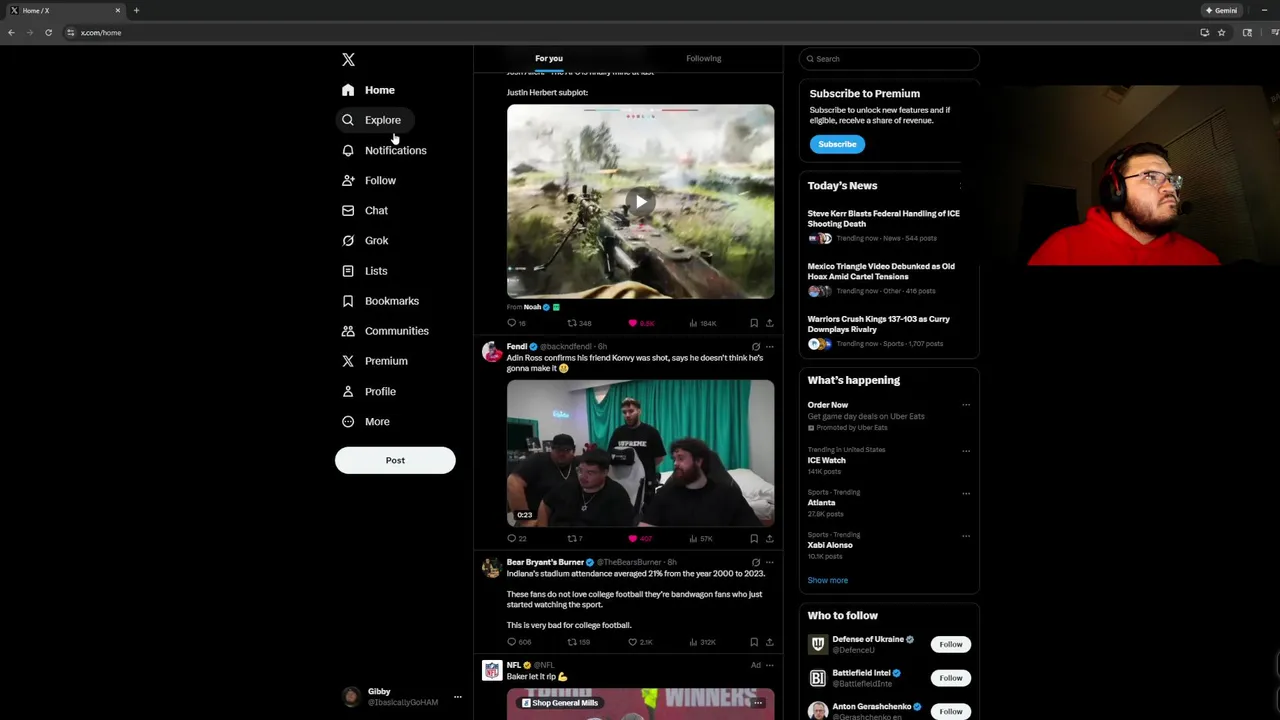1280x720 pixels.
Task: Open Notifications in the sidebar
Action: tap(384, 150)
